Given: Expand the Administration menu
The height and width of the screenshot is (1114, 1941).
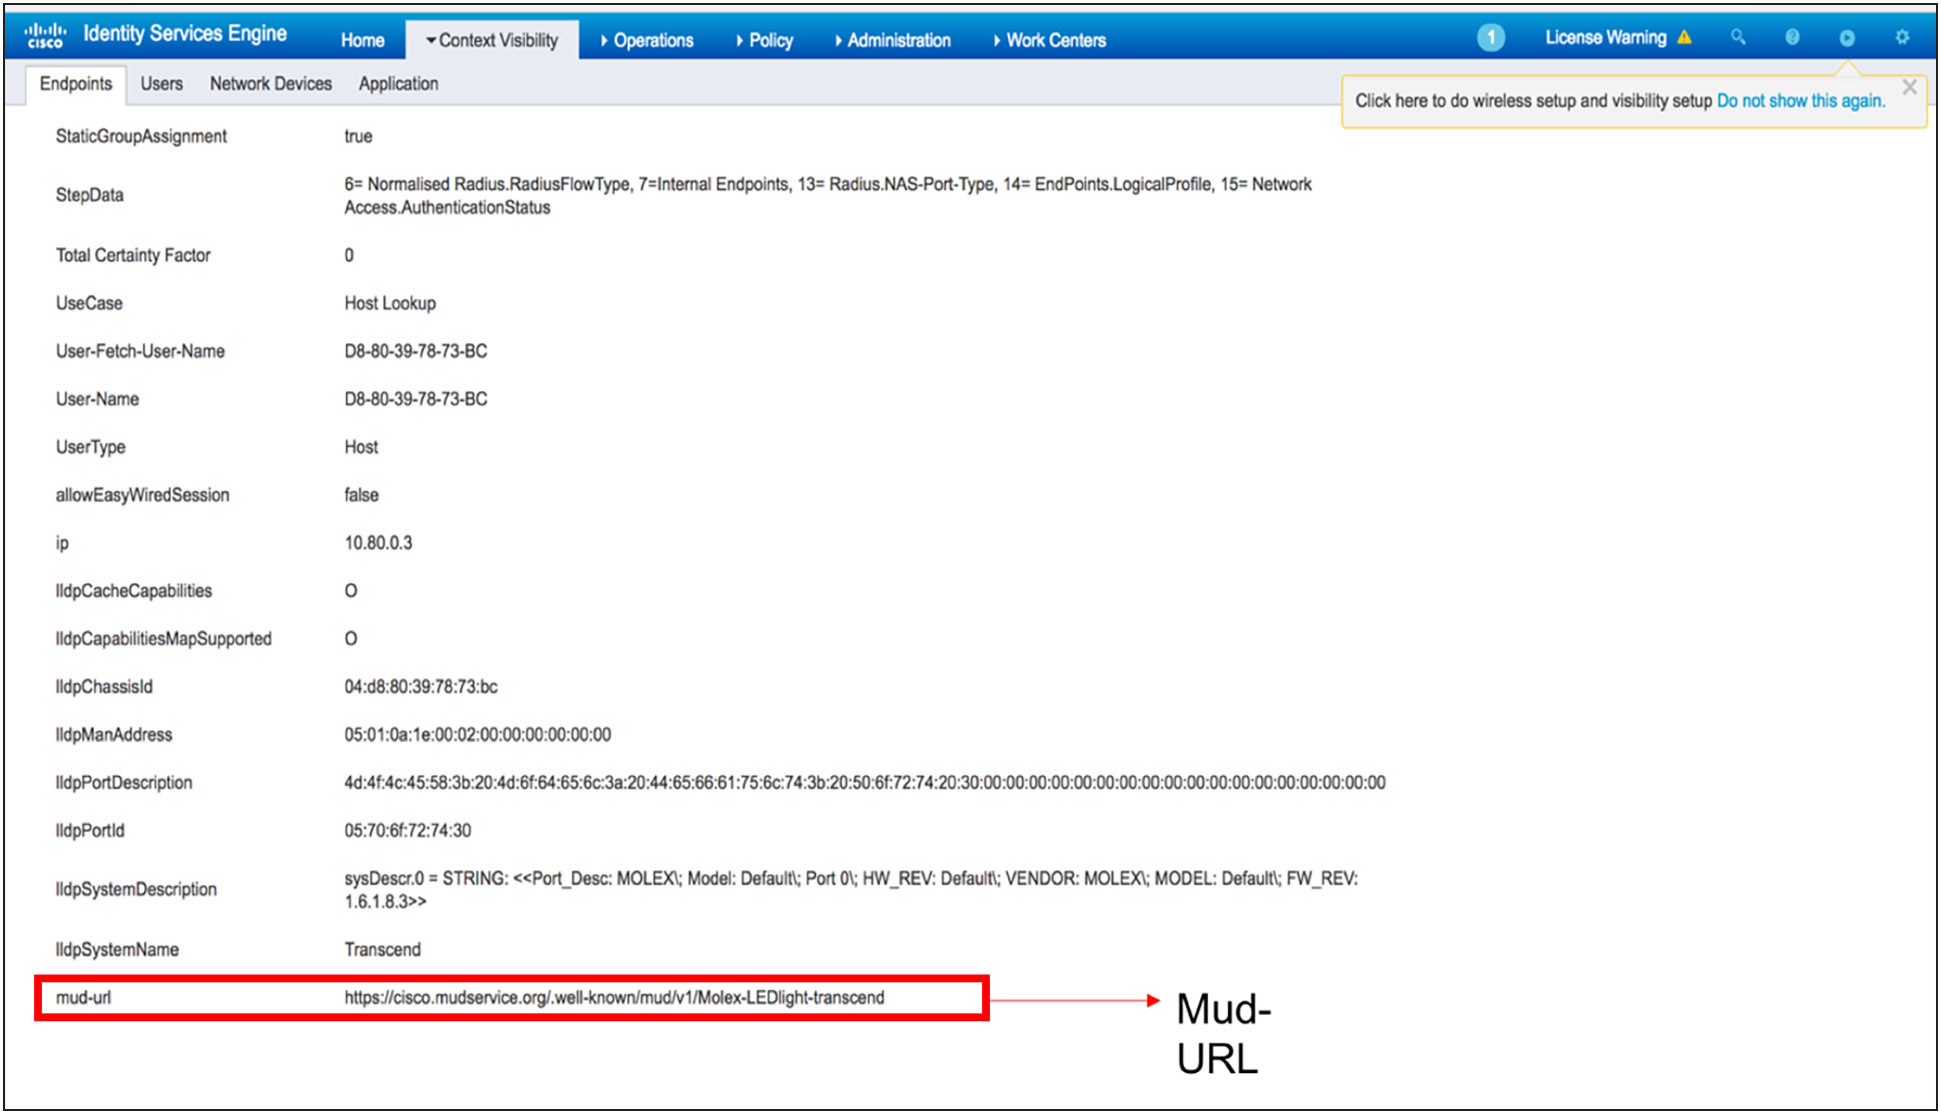Looking at the screenshot, I should [893, 40].
